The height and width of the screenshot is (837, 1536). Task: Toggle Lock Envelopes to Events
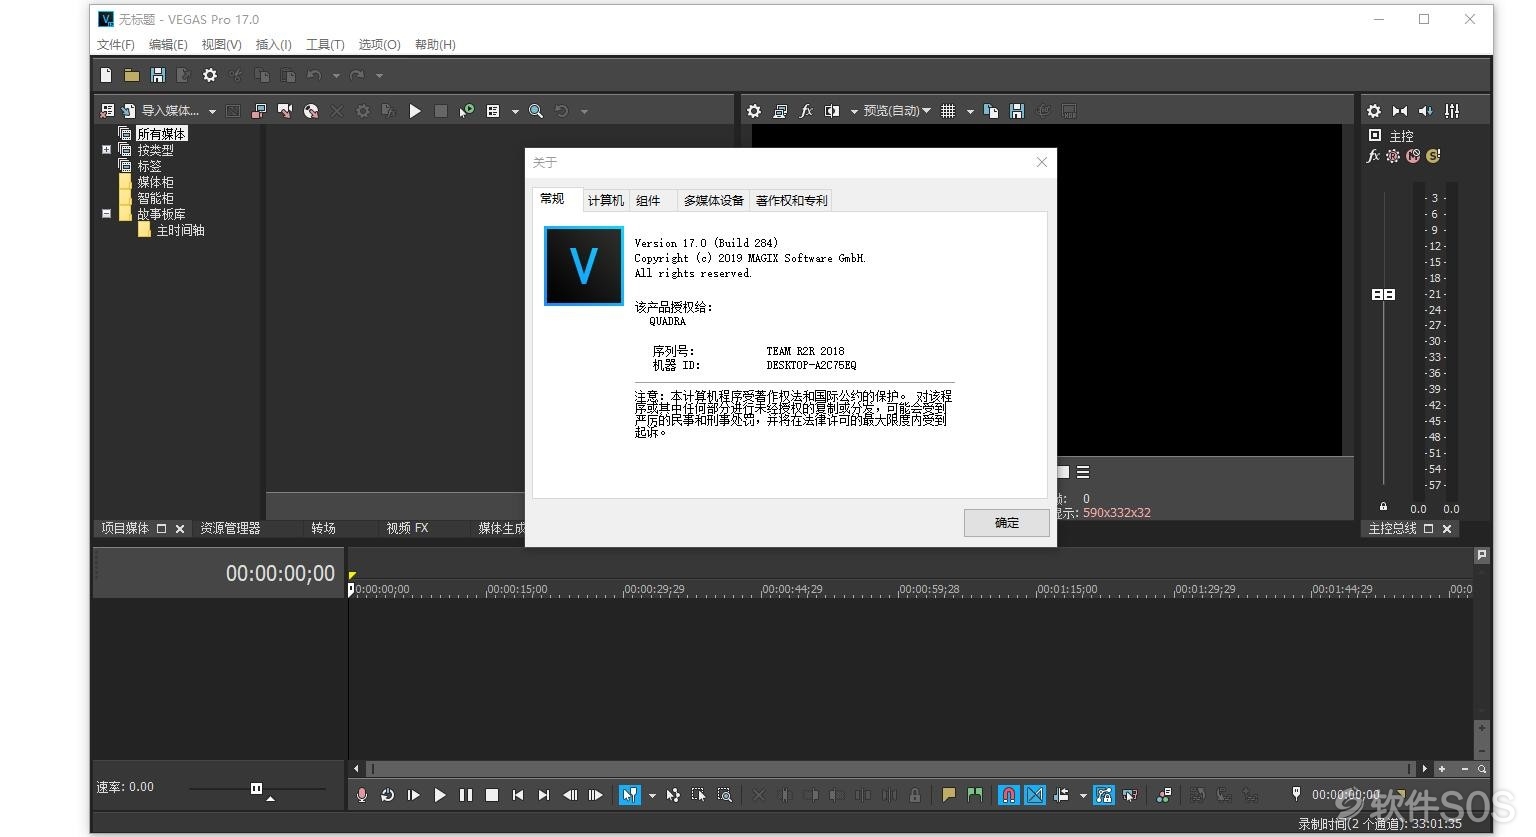tap(1104, 795)
